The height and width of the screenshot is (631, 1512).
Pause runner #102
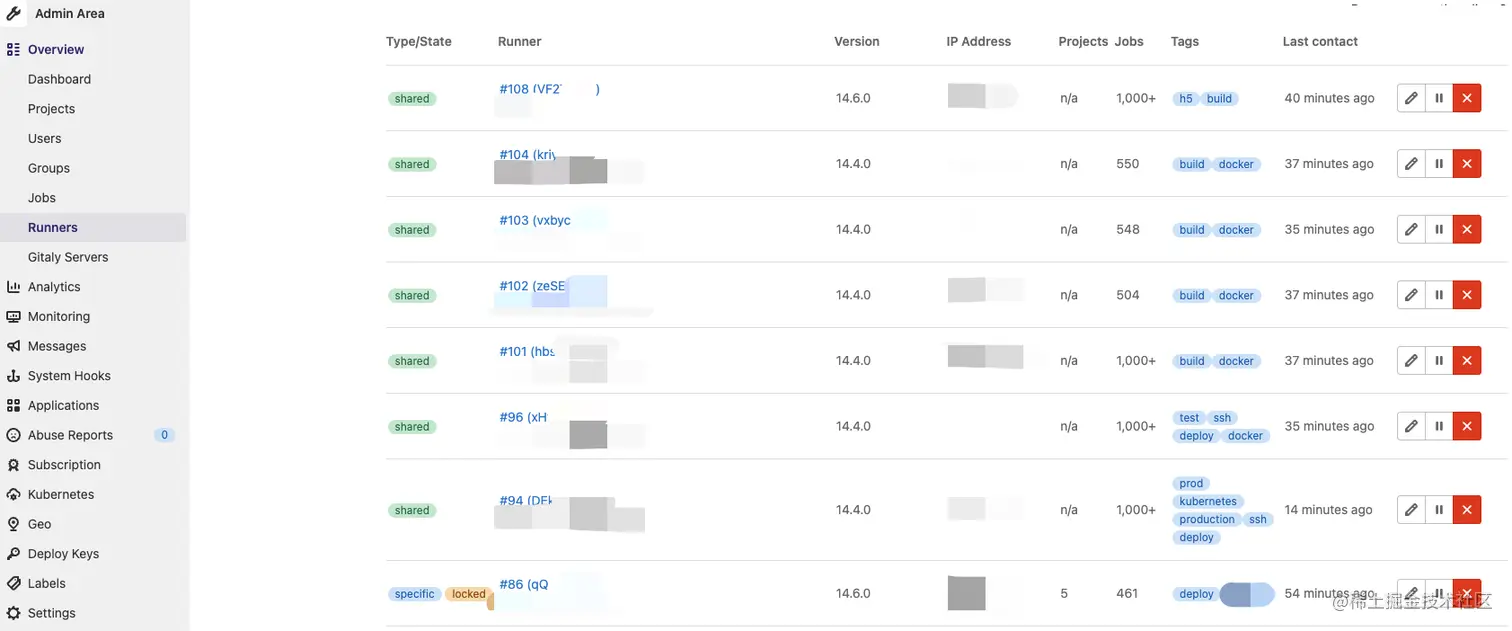tap(1439, 295)
